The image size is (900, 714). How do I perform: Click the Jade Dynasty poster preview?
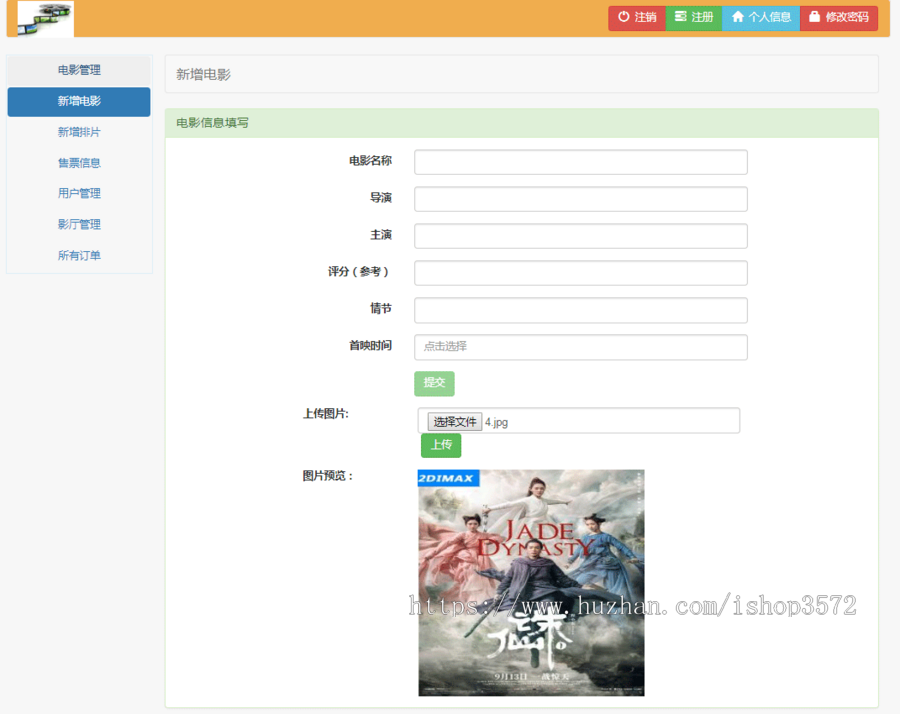tap(531, 583)
